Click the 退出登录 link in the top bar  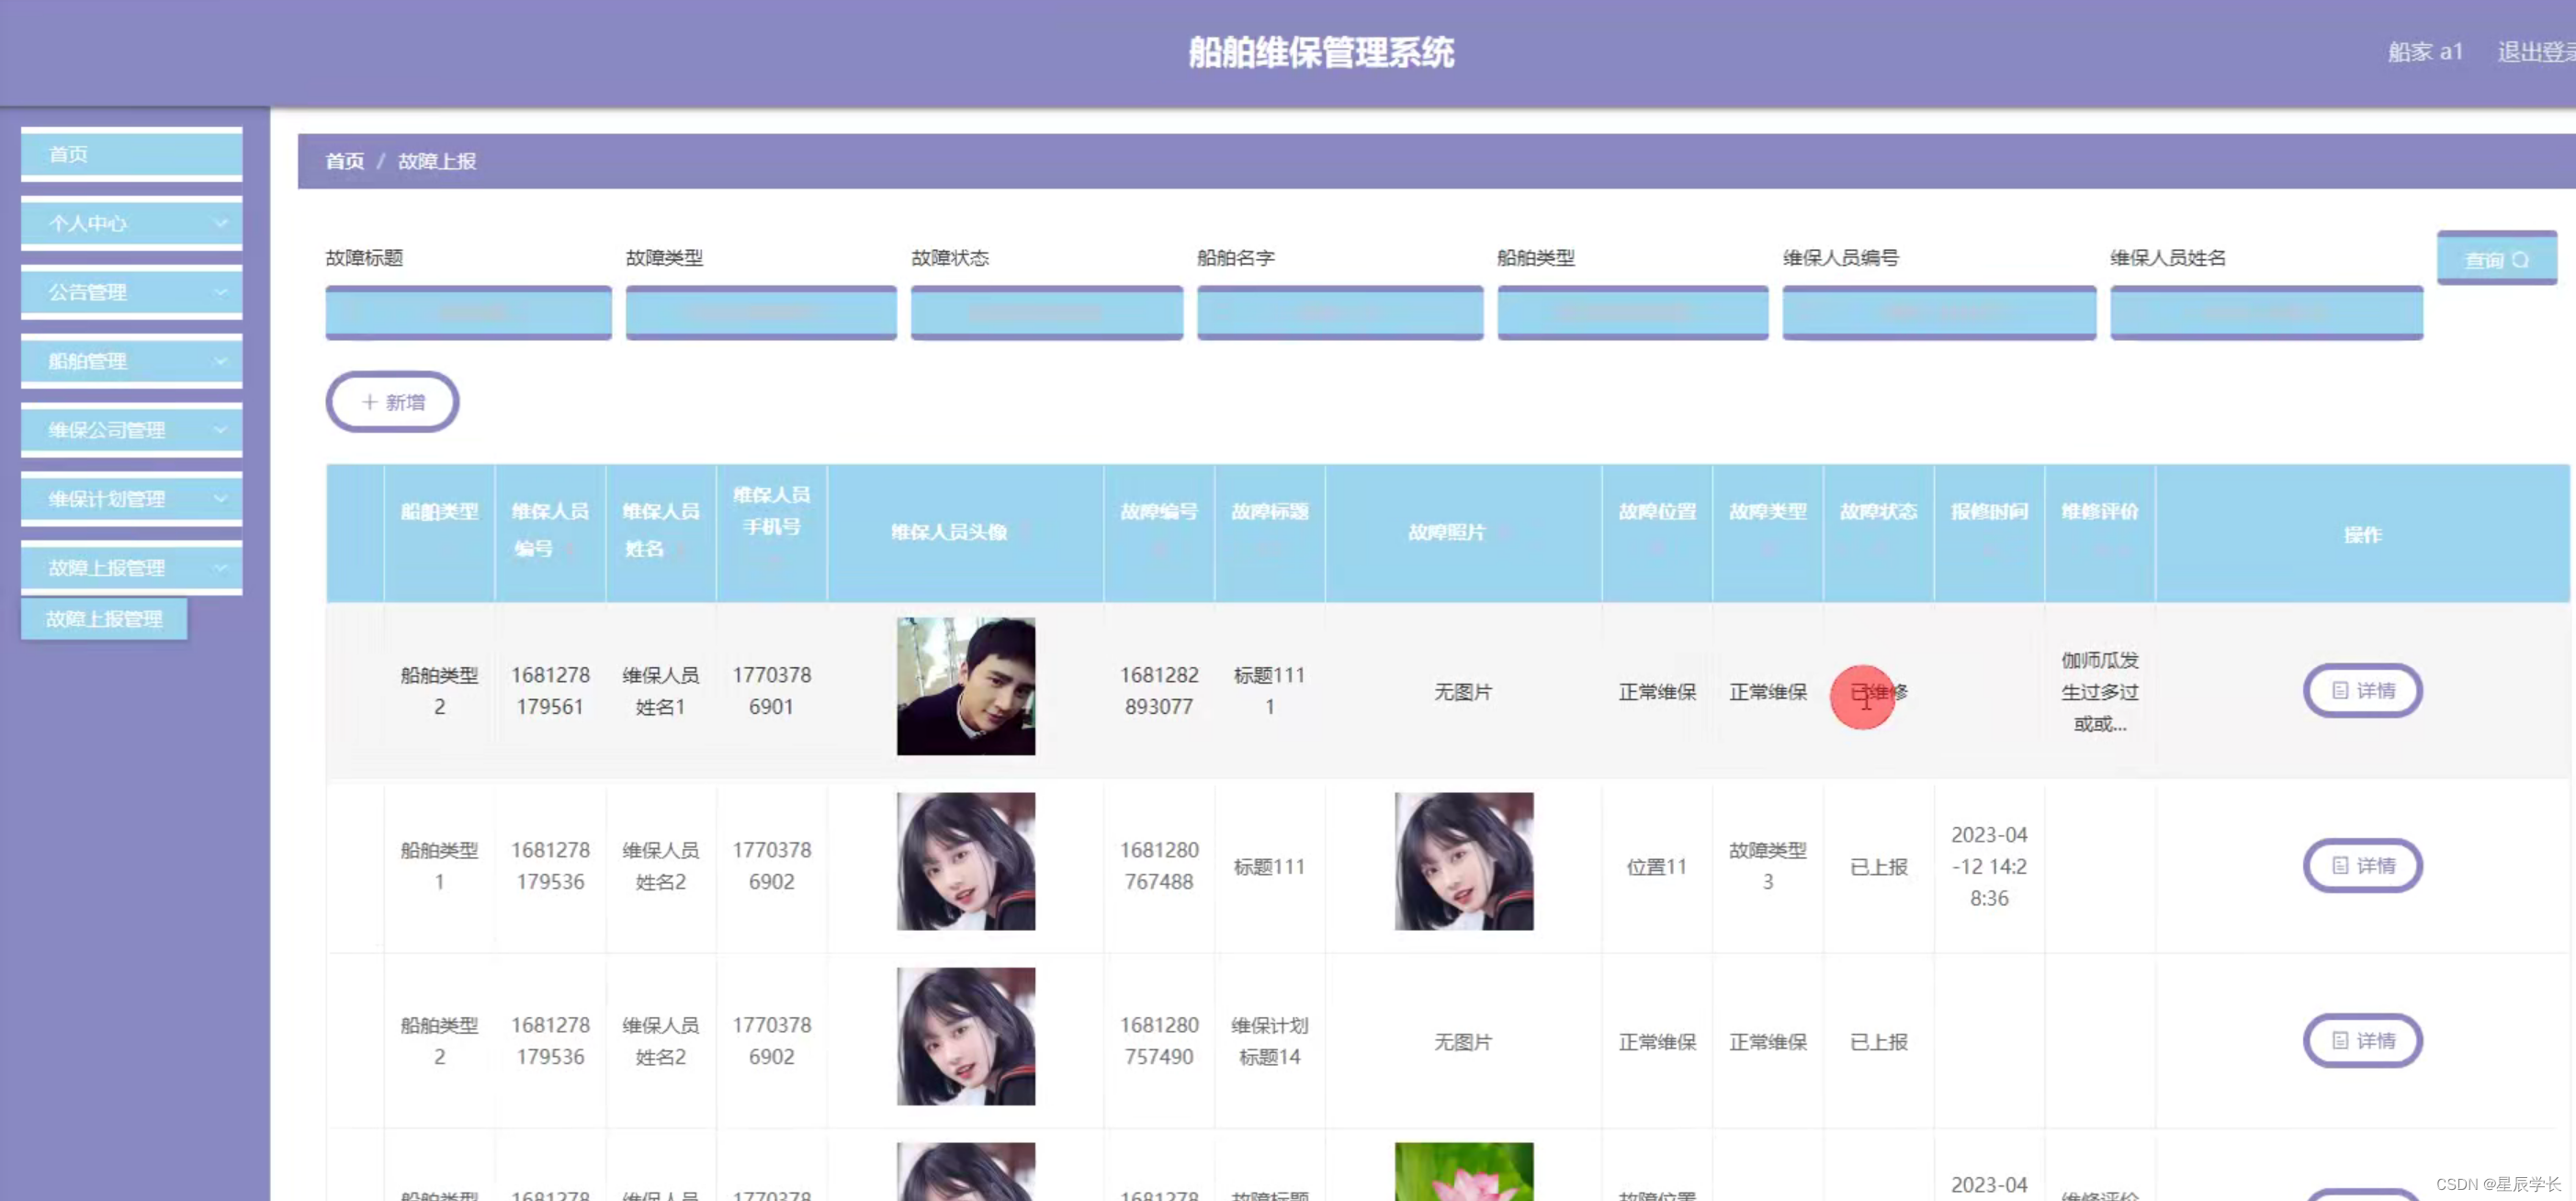click(x=2535, y=51)
